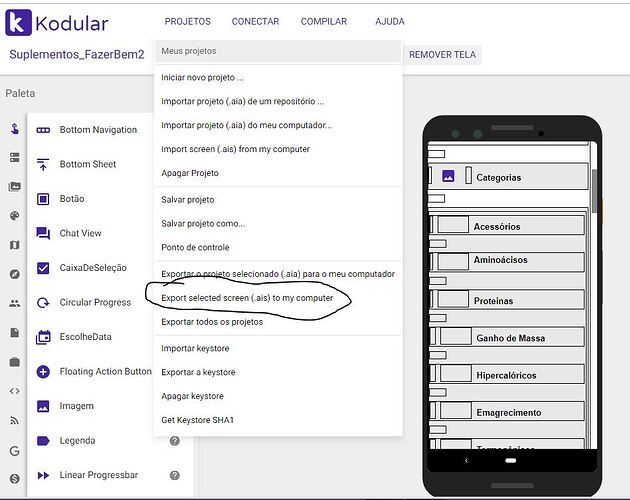Select Exportar o projeto selecionado (.aia) entry
This screenshot has height=500, width=630.
(278, 274)
